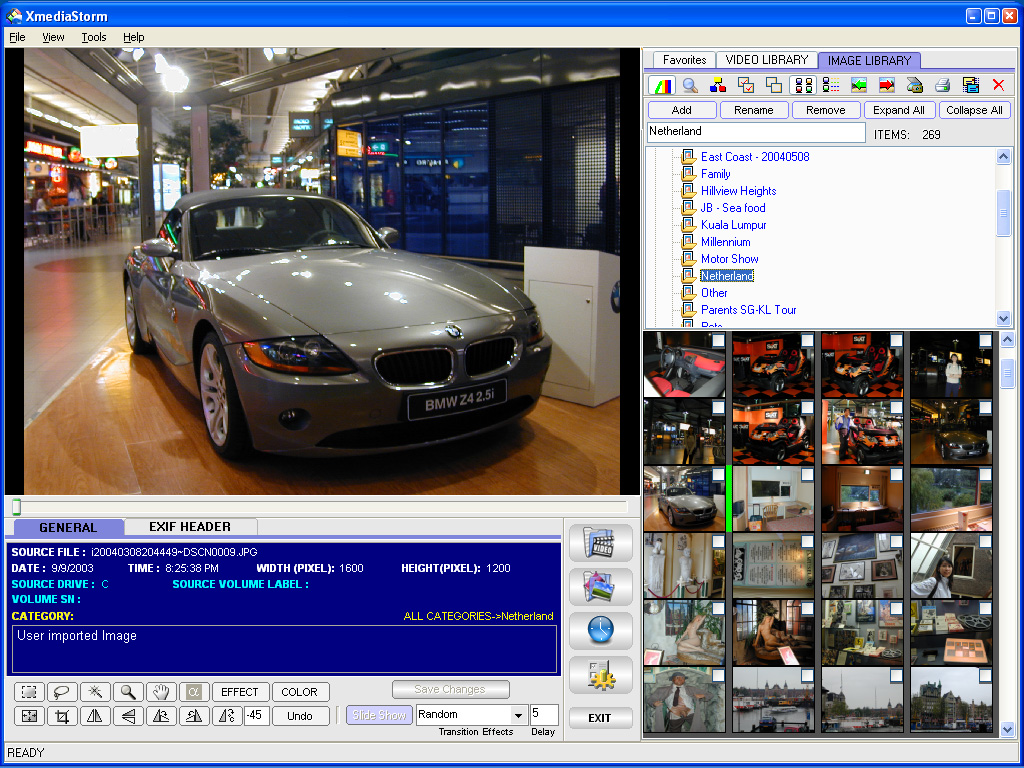Click the blue clock button
The width and height of the screenshot is (1024, 768).
601,631
